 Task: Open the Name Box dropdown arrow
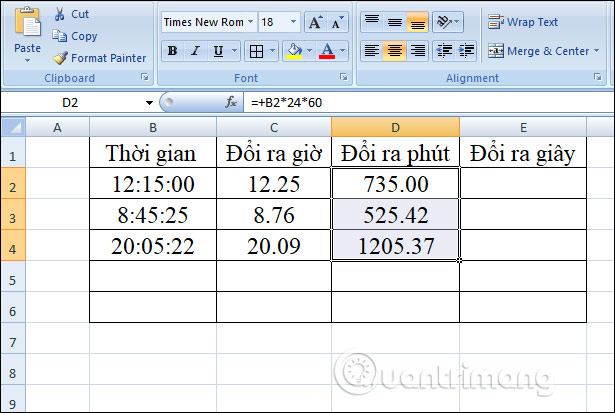point(149,103)
